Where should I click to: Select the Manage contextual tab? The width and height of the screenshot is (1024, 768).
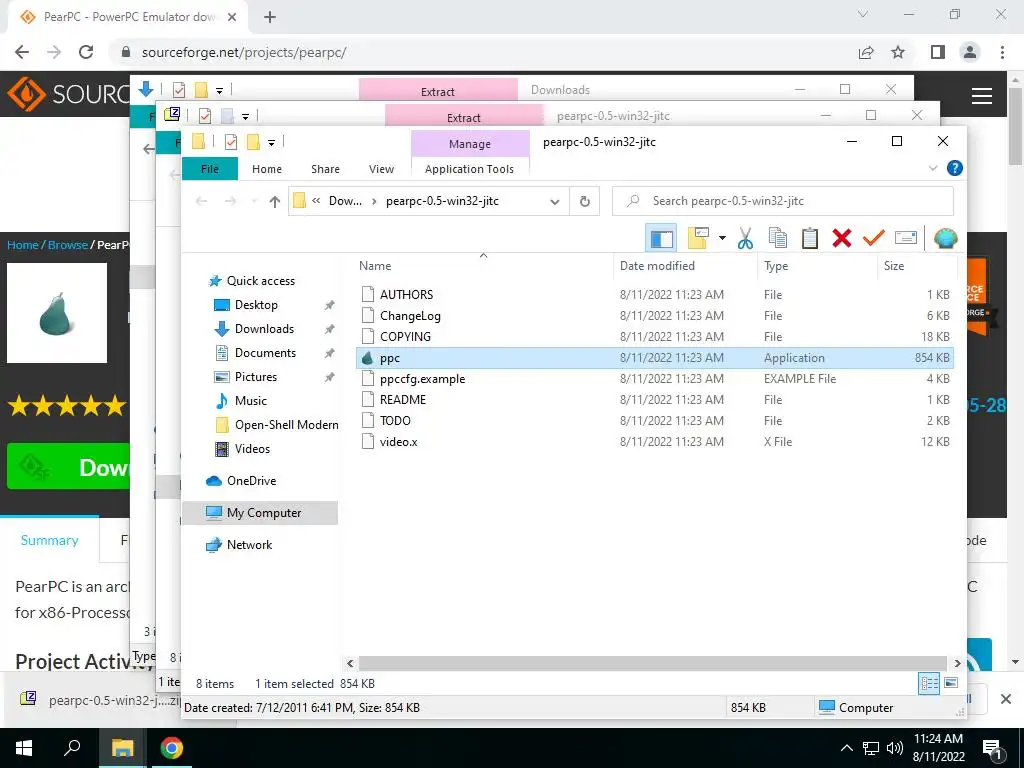click(470, 144)
